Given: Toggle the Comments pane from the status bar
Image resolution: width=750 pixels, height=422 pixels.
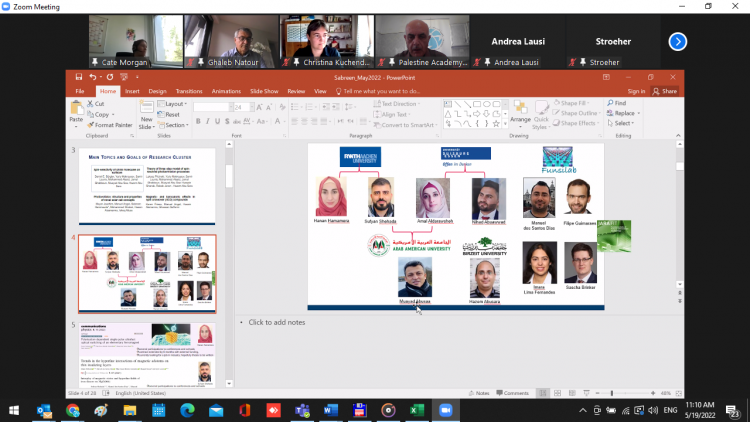Looking at the screenshot, I should [512, 393].
